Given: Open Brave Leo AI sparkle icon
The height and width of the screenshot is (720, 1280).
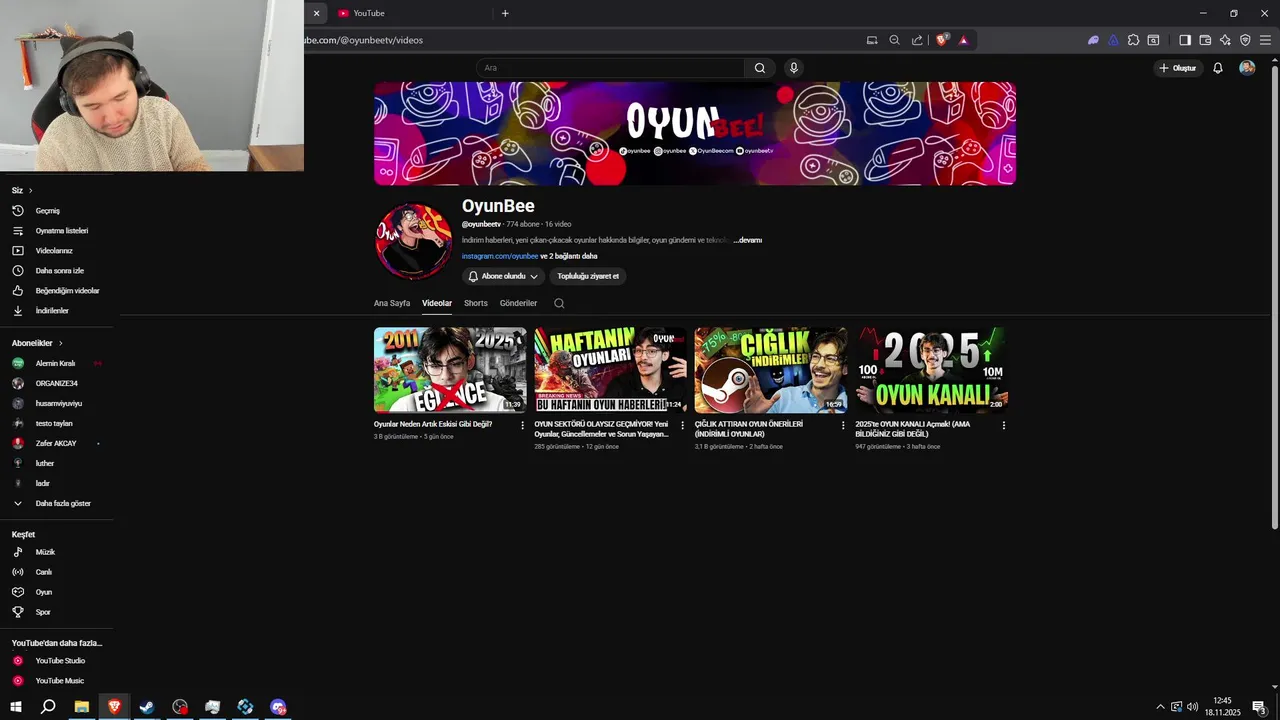Looking at the screenshot, I should [x=1225, y=40].
